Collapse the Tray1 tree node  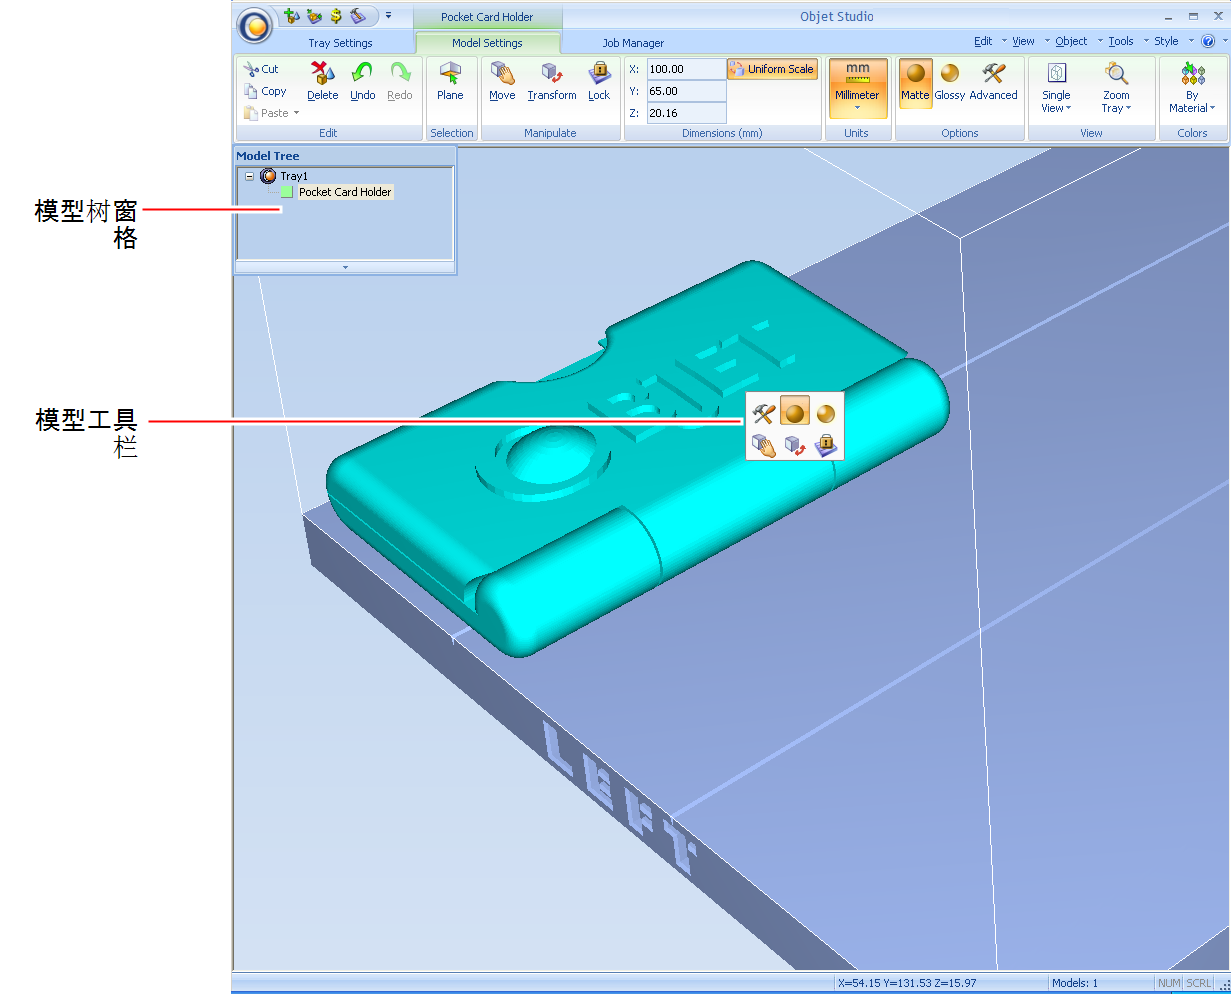(250, 176)
